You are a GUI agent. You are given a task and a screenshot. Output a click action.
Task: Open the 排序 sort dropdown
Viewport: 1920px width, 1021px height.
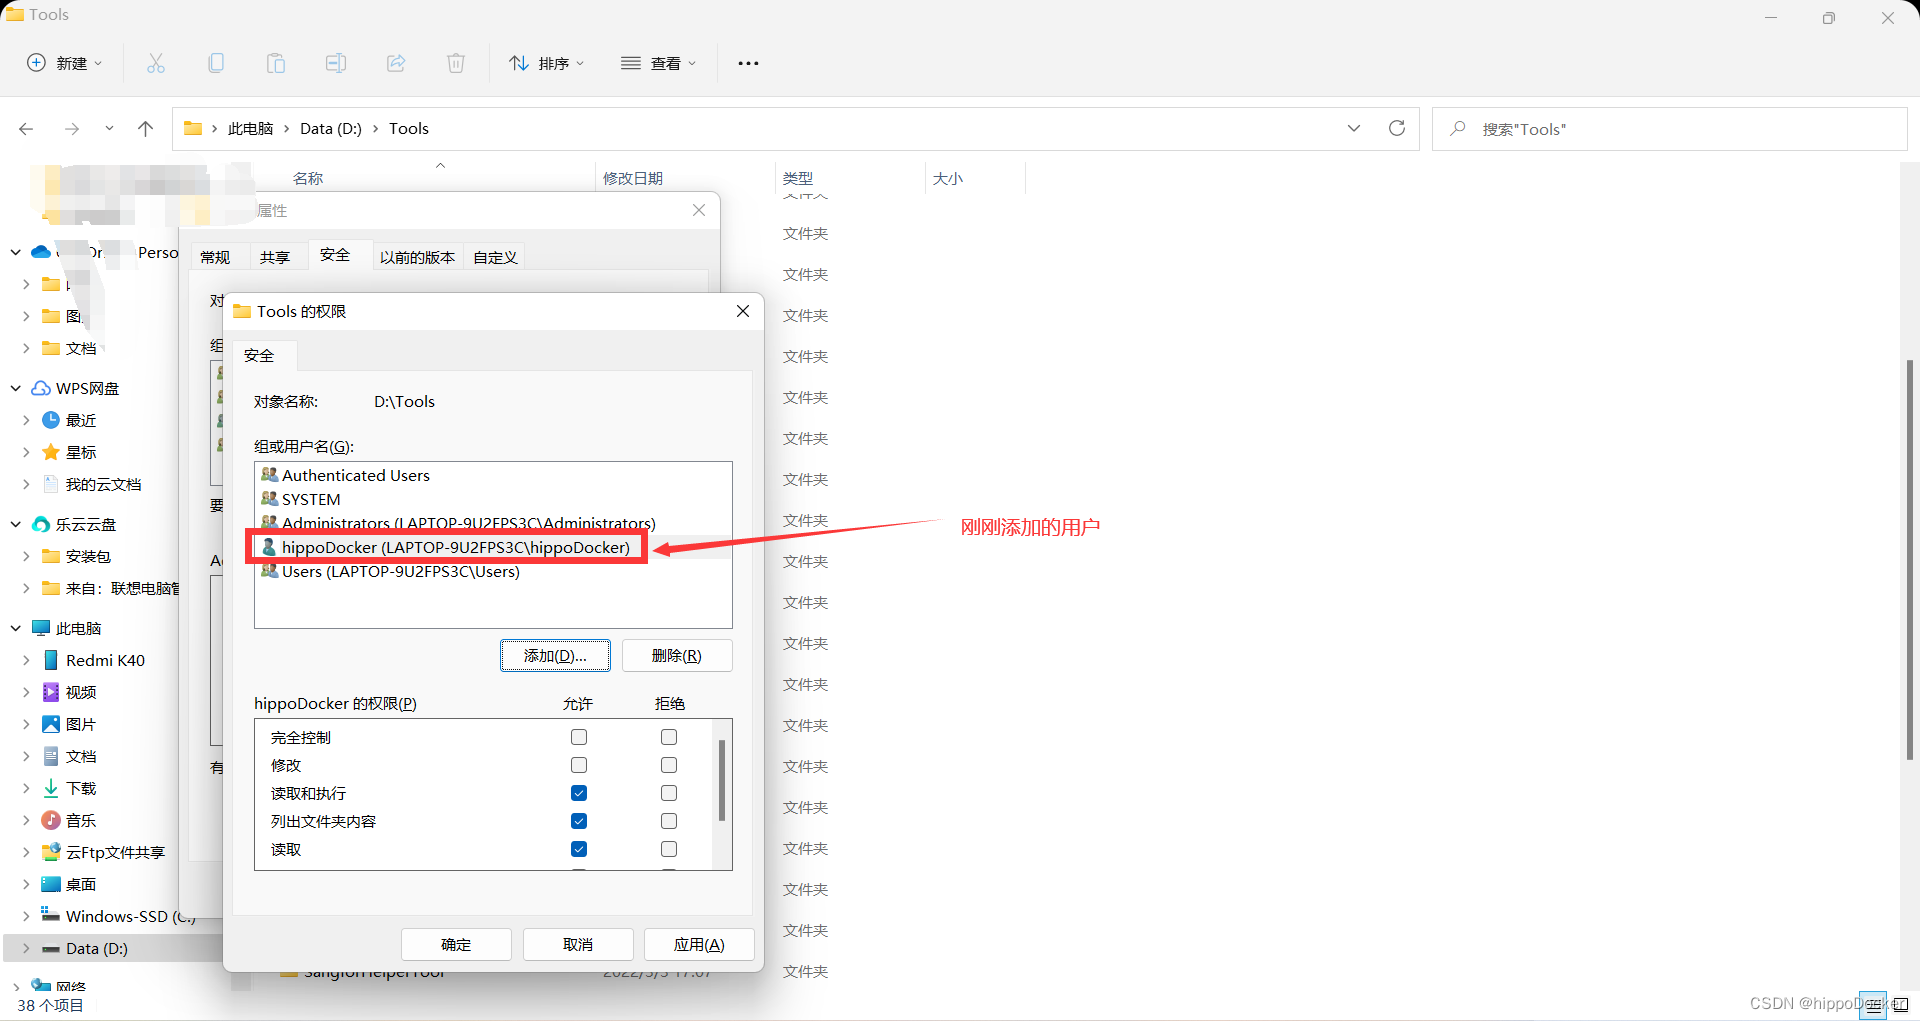(x=547, y=63)
